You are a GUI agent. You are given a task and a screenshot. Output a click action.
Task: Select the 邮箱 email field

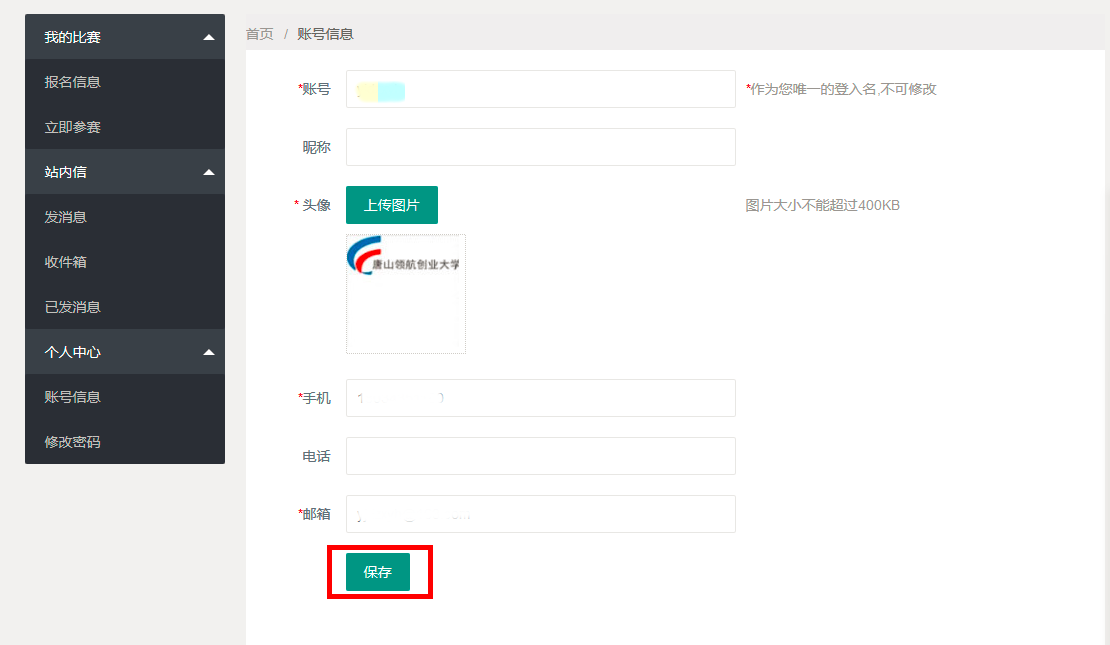(x=540, y=514)
